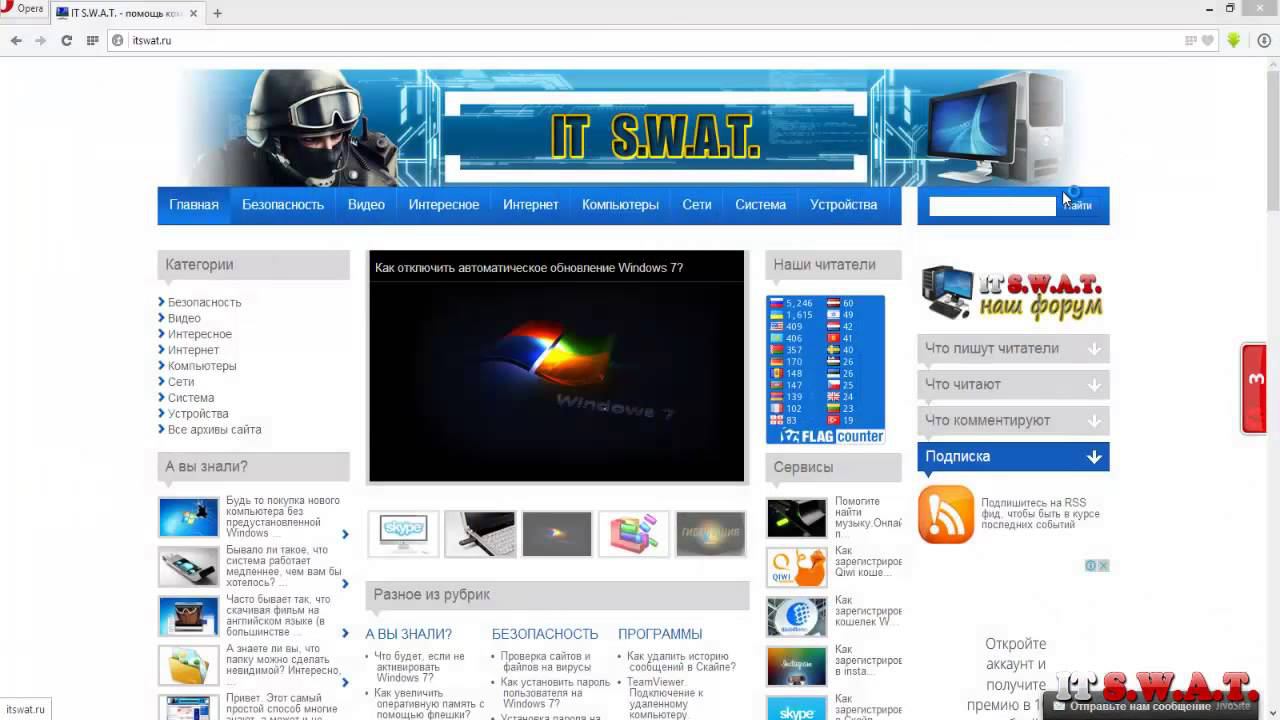Click the IT S.W.A.T. header logo
Viewport: 1280px width, 720px height.
pyautogui.click(x=656, y=139)
